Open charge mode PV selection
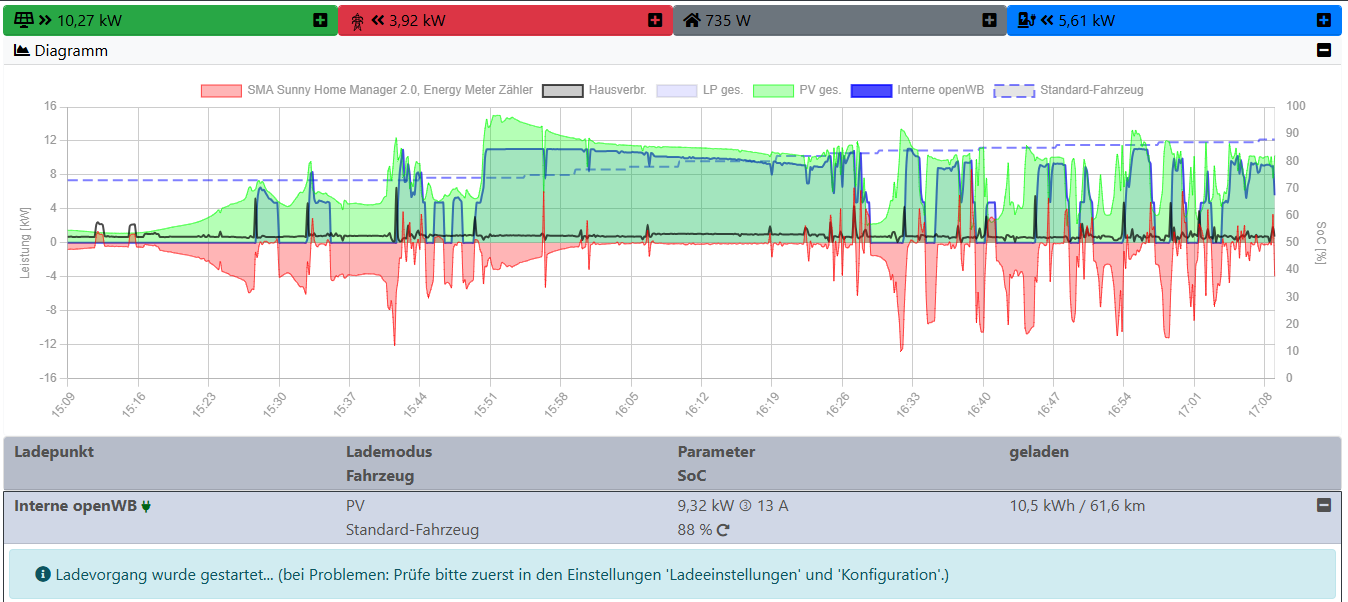Viewport: 1348px width, 602px height. click(x=356, y=506)
